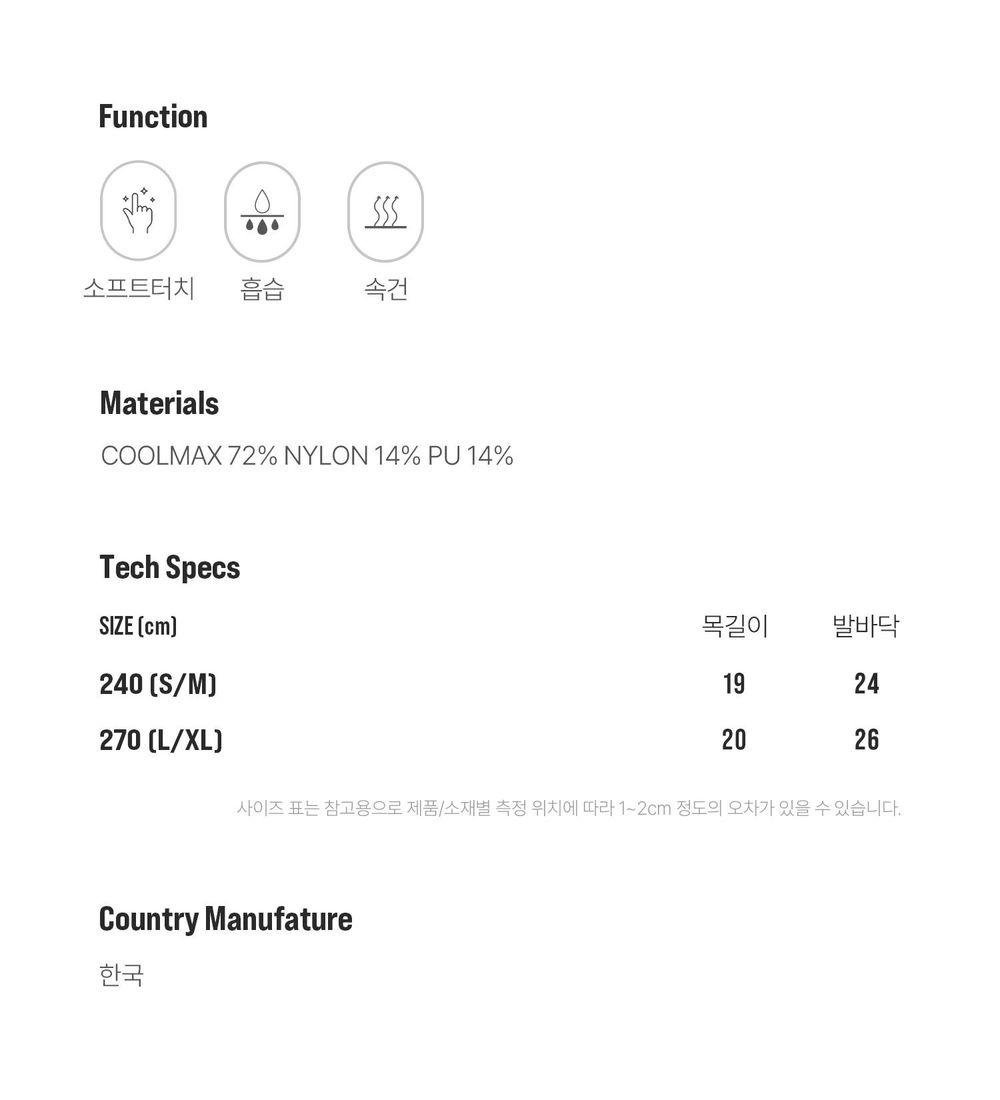The height and width of the screenshot is (1100, 1000).
Task: Click the 발바닥 column header
Action: tap(865, 626)
